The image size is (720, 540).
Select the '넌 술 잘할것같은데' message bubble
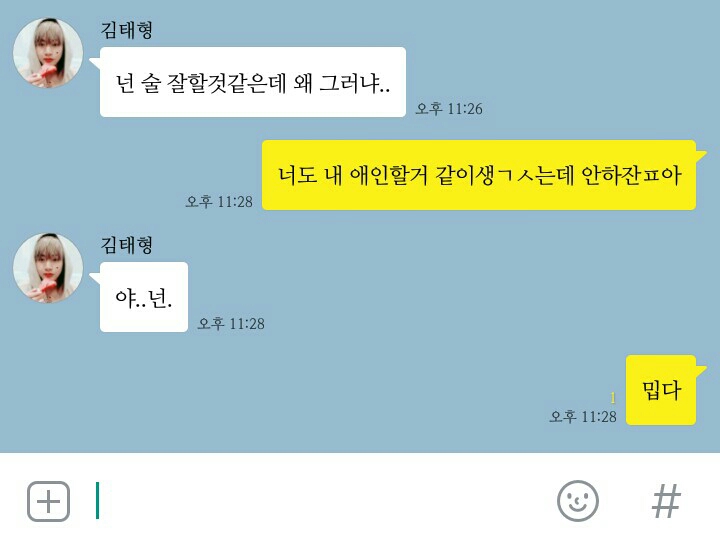(253, 82)
